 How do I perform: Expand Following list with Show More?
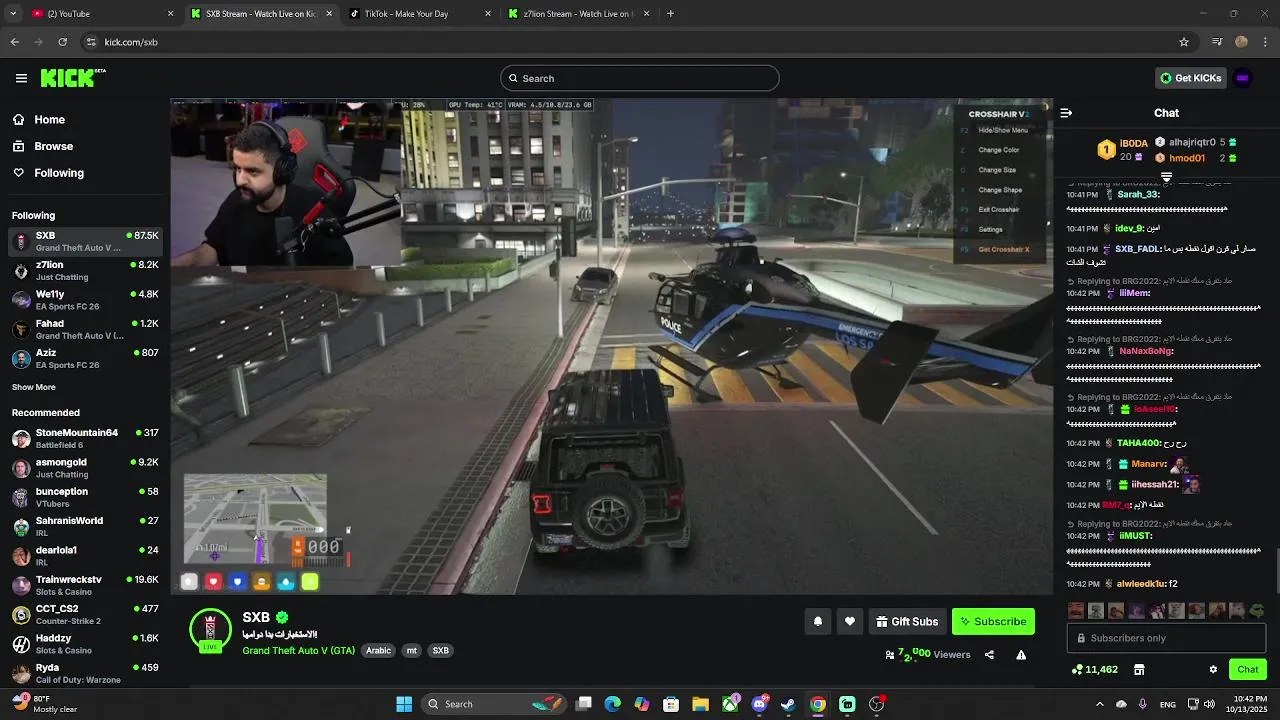[x=34, y=387]
